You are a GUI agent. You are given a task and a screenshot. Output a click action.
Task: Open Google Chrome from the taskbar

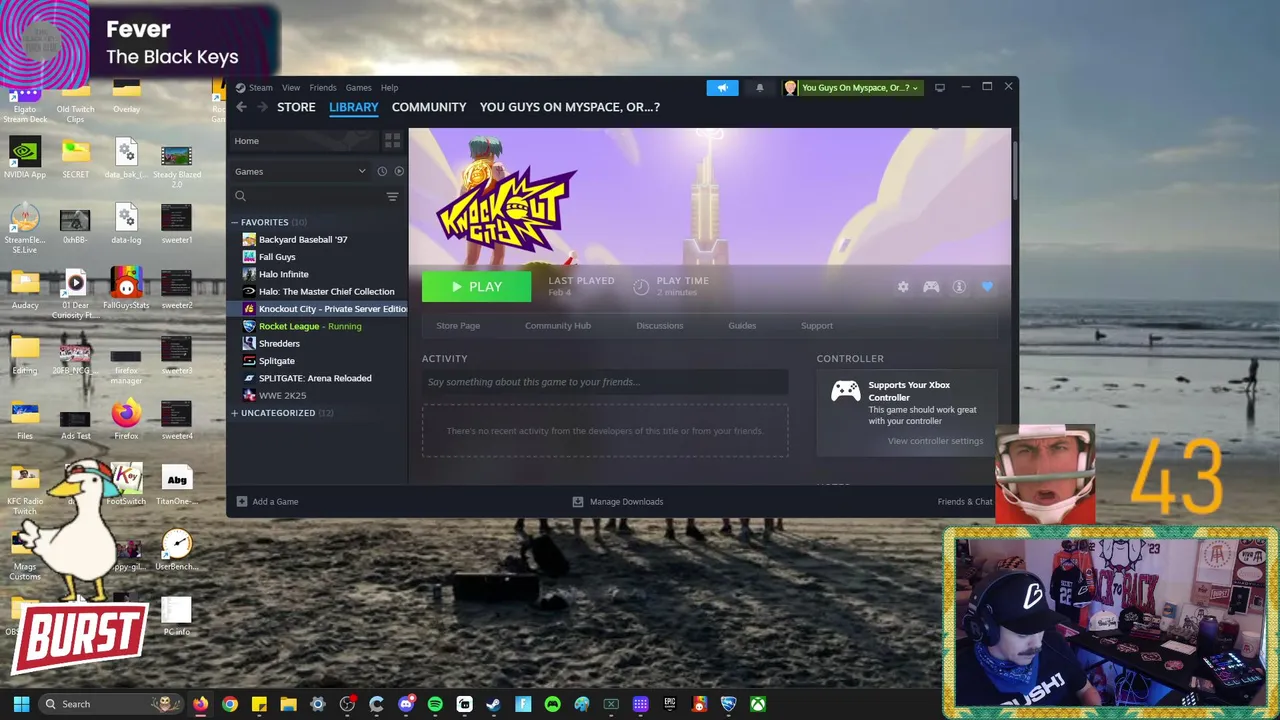(x=230, y=704)
